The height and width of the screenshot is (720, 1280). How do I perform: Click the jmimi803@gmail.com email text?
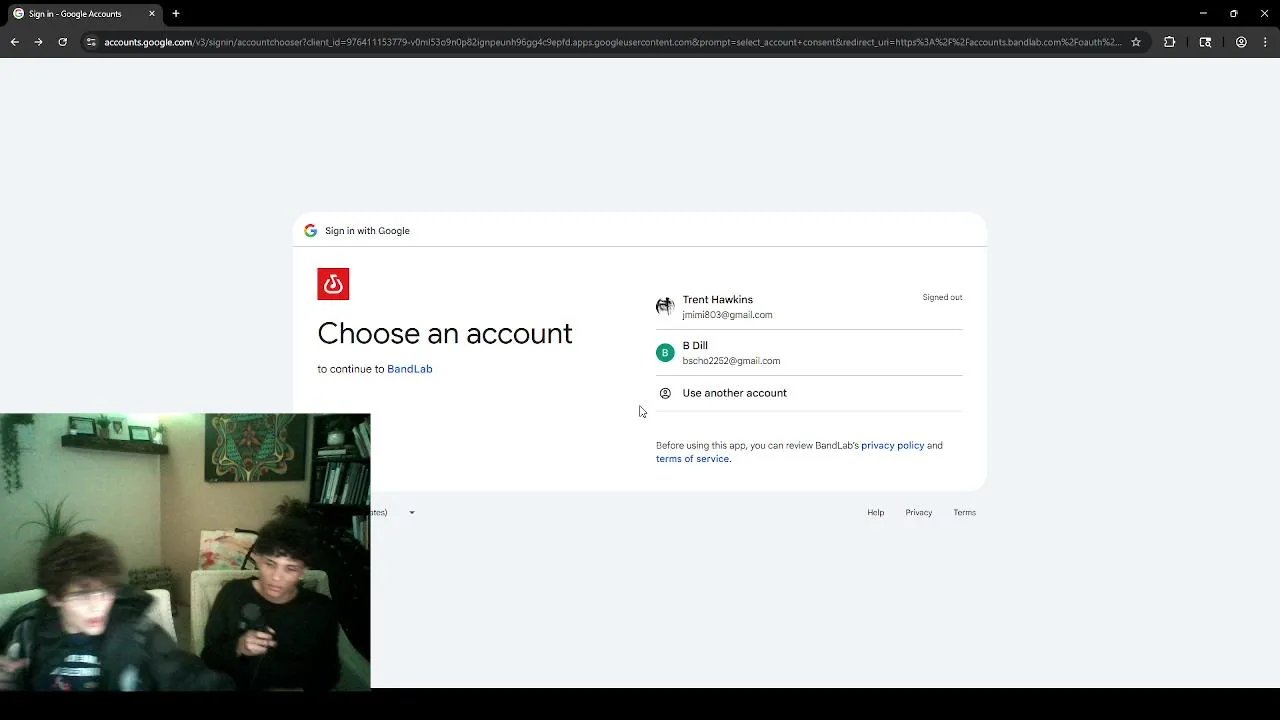(727, 315)
